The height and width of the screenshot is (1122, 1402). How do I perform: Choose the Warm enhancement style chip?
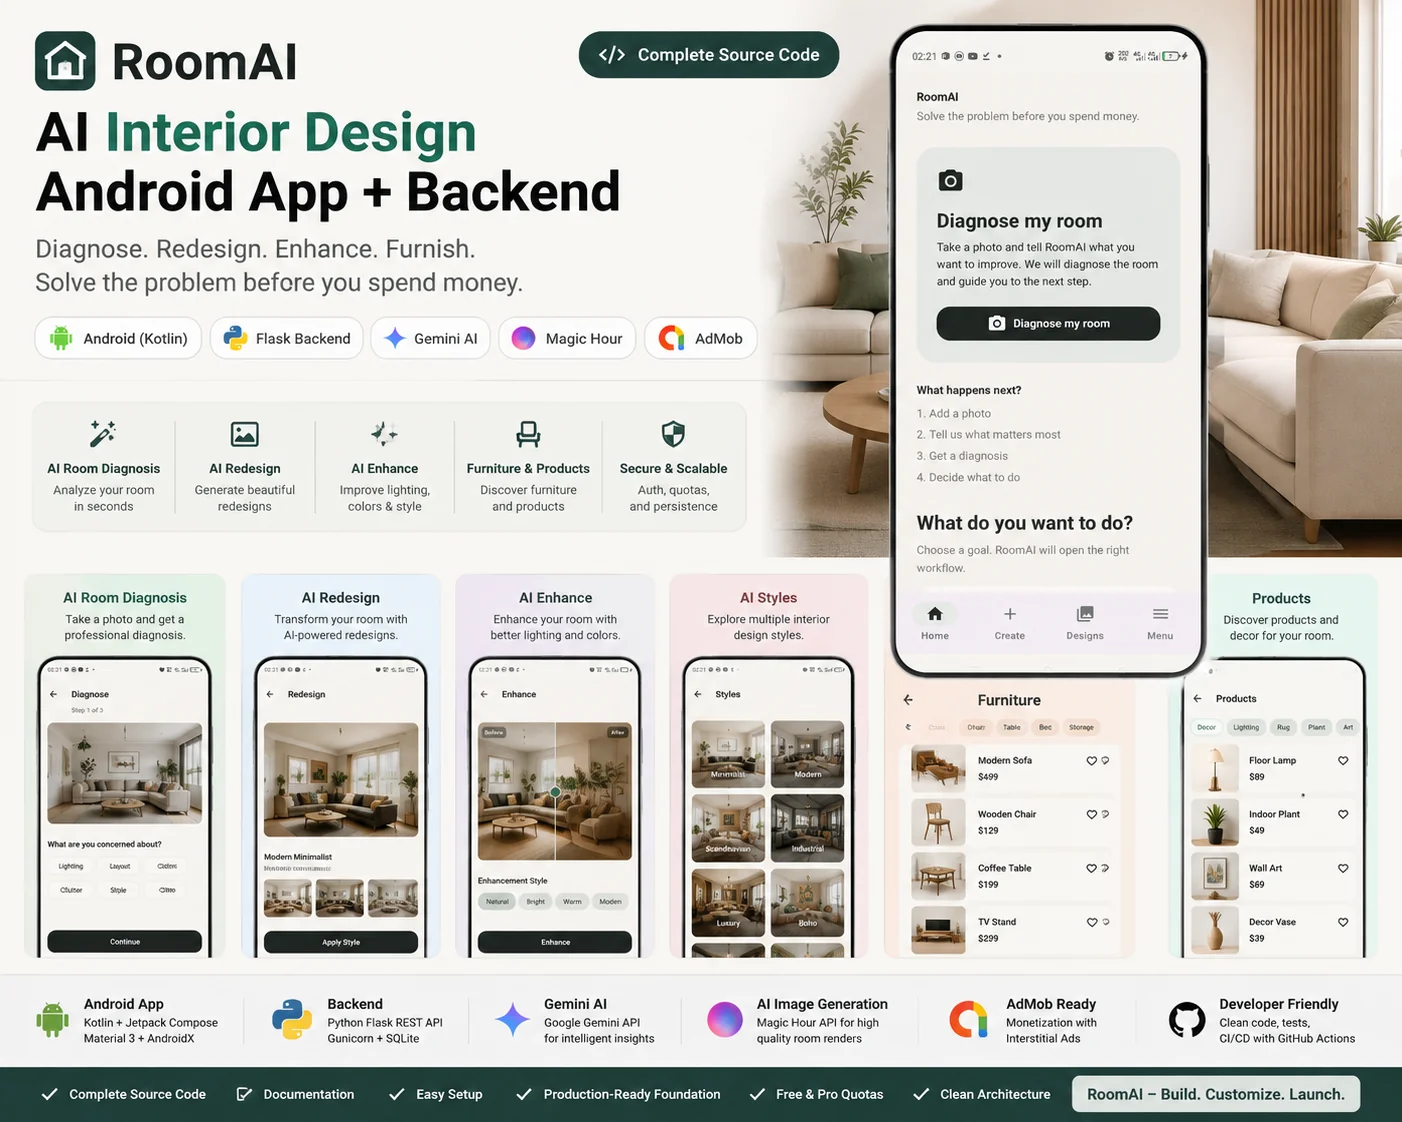[572, 901]
